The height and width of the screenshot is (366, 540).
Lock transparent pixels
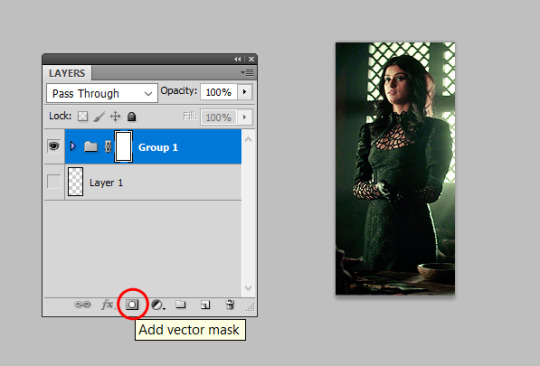pos(83,116)
